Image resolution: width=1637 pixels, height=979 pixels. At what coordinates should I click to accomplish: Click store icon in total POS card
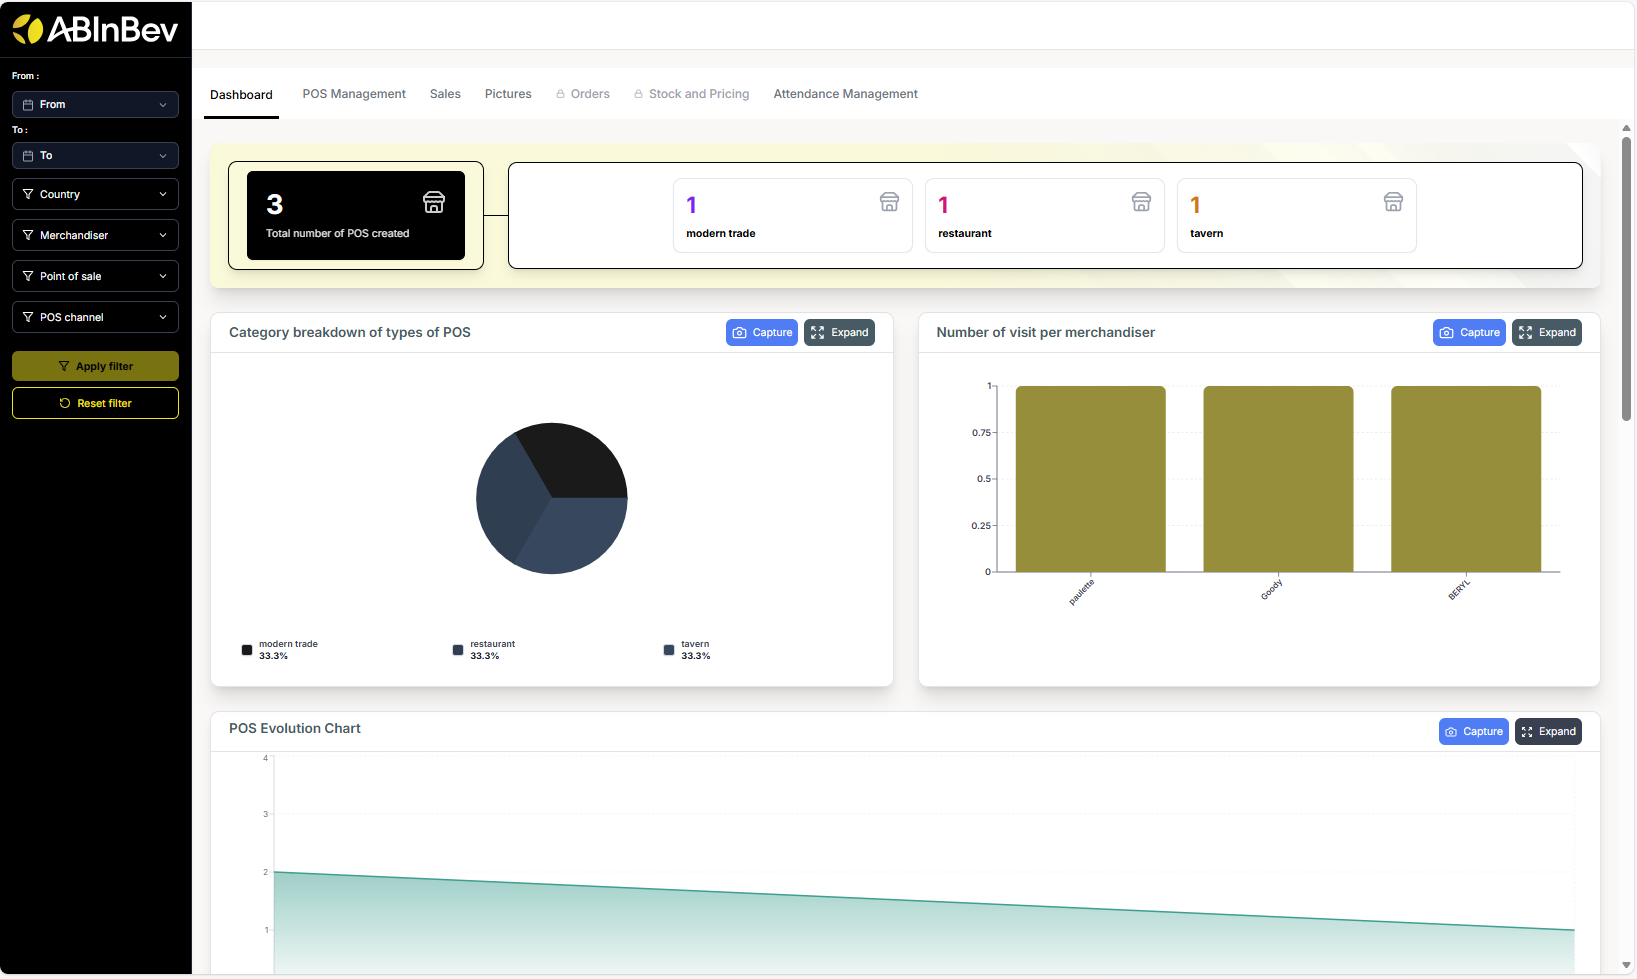434,202
